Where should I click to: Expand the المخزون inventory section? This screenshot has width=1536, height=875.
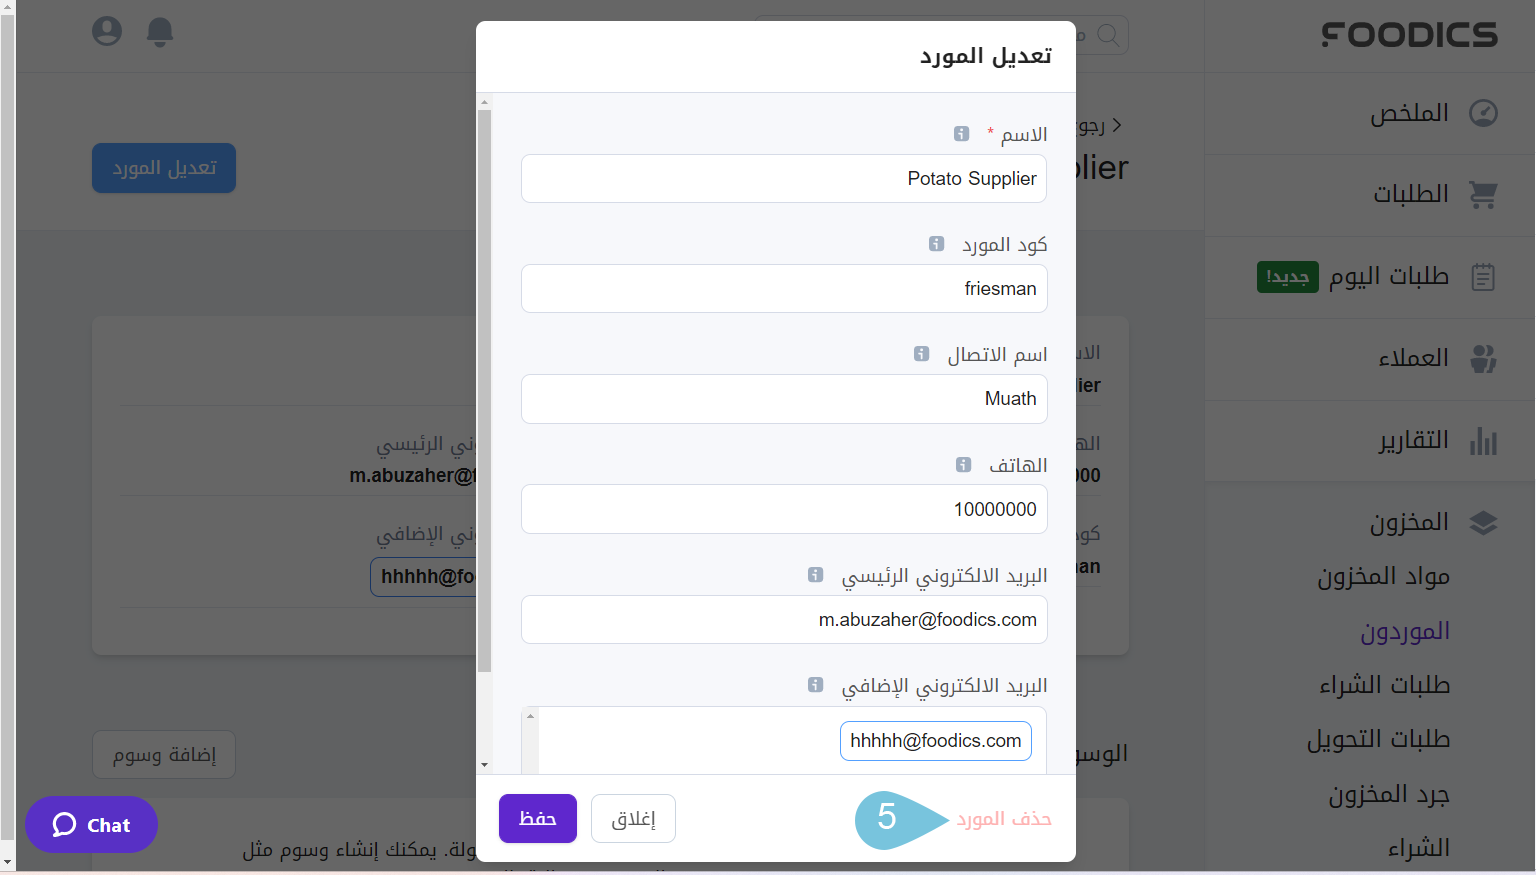[x=1409, y=522]
